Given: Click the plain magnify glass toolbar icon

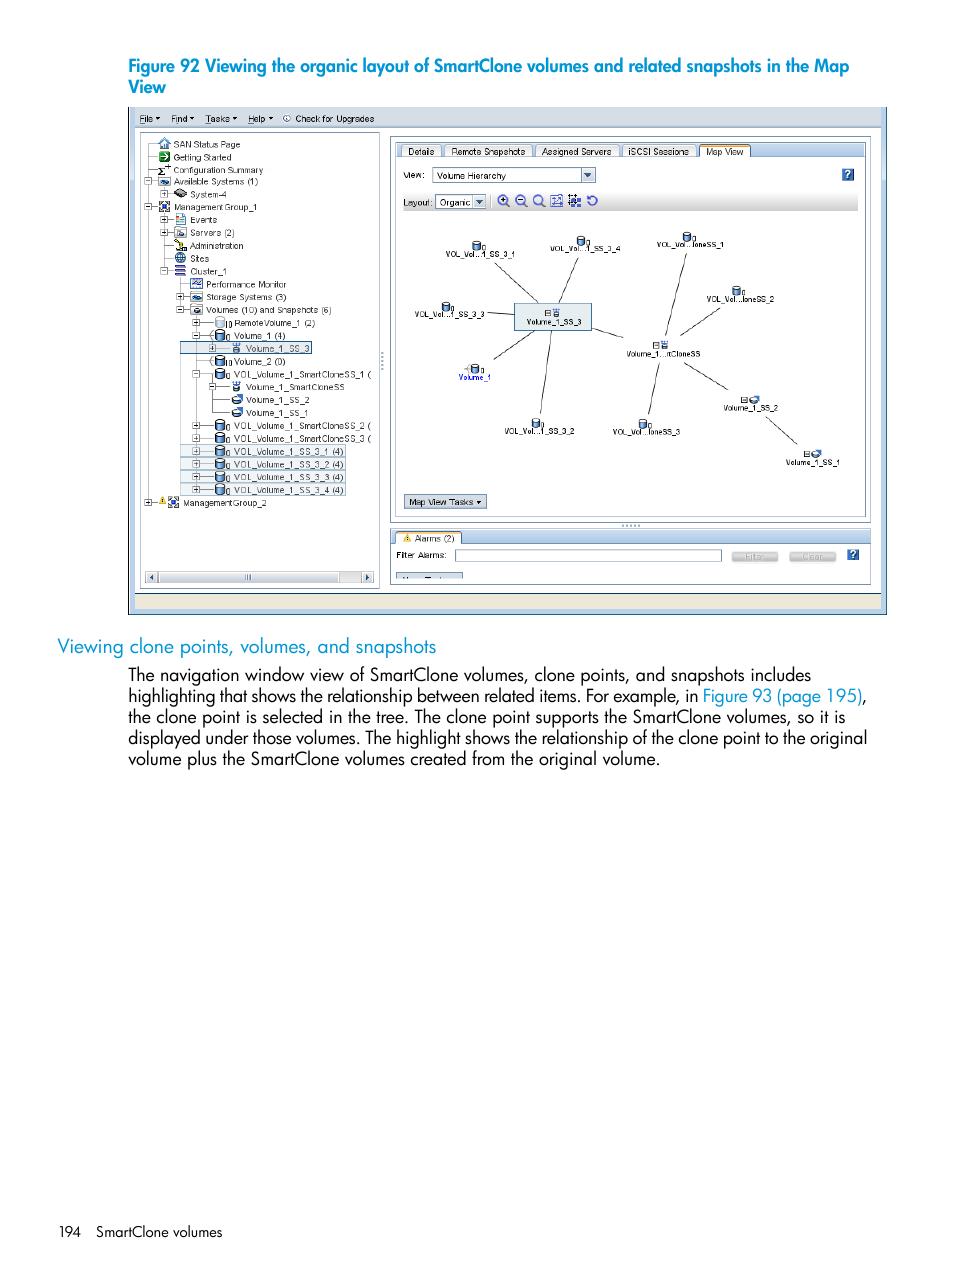Looking at the screenshot, I should [539, 201].
